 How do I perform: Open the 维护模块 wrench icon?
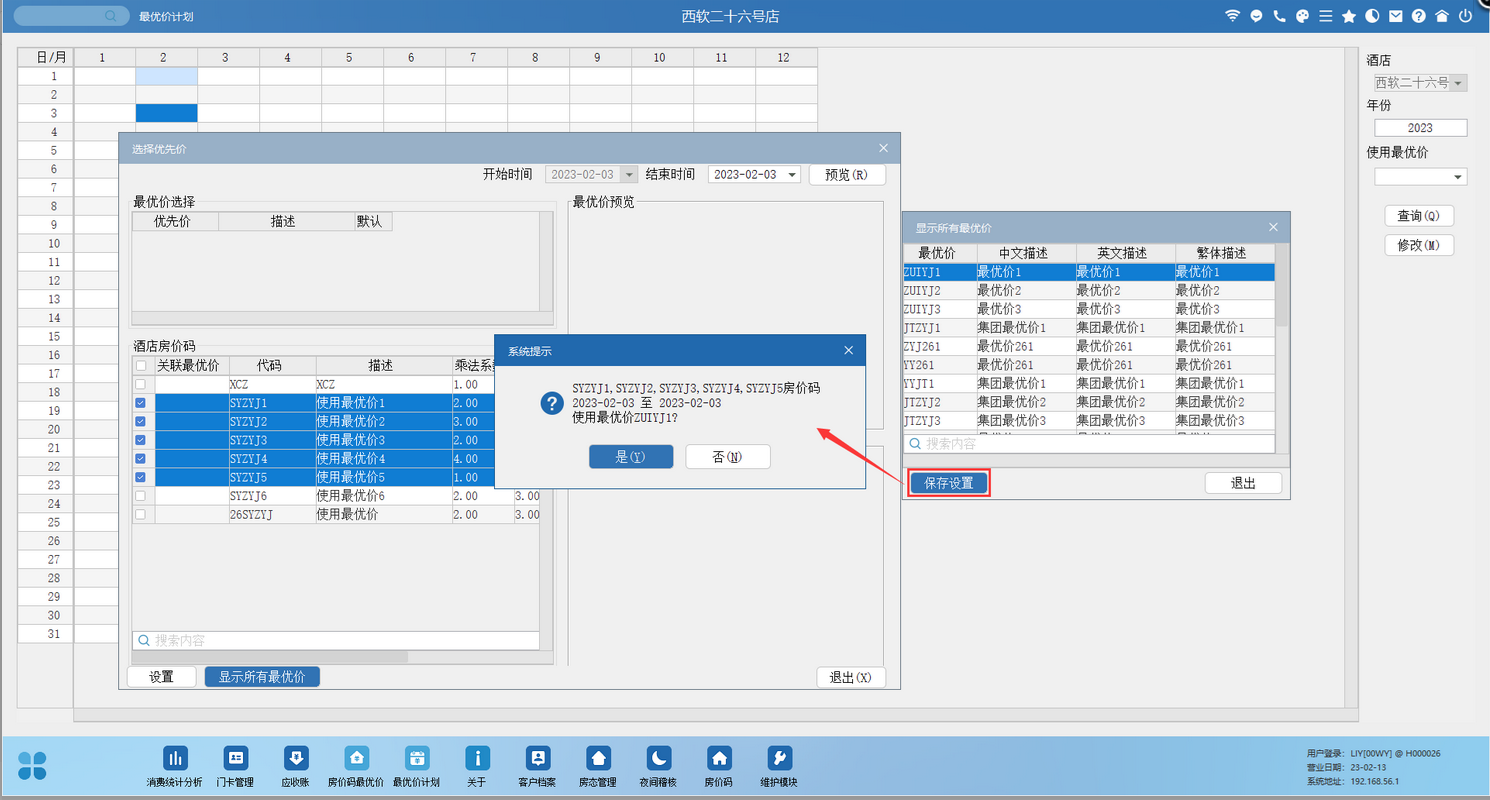[778, 758]
